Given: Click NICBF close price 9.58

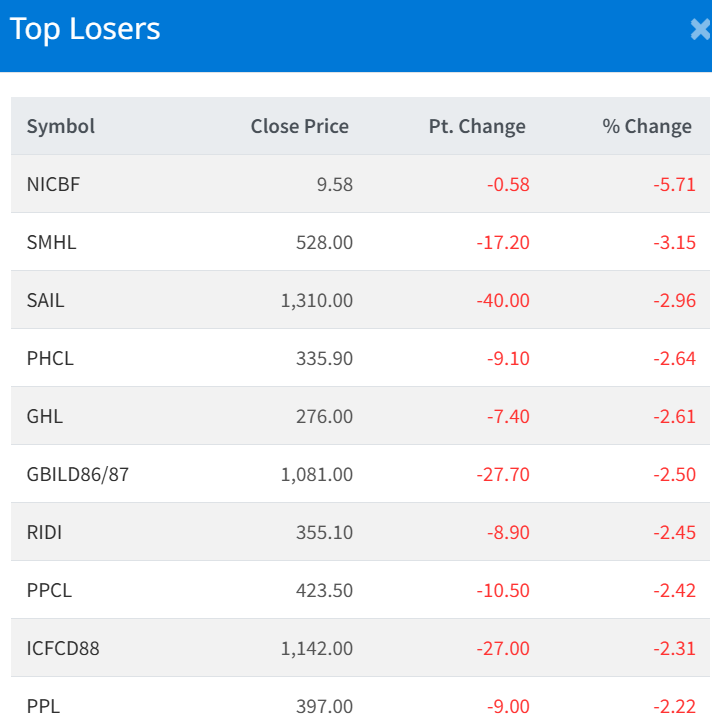Looking at the screenshot, I should (x=334, y=184).
